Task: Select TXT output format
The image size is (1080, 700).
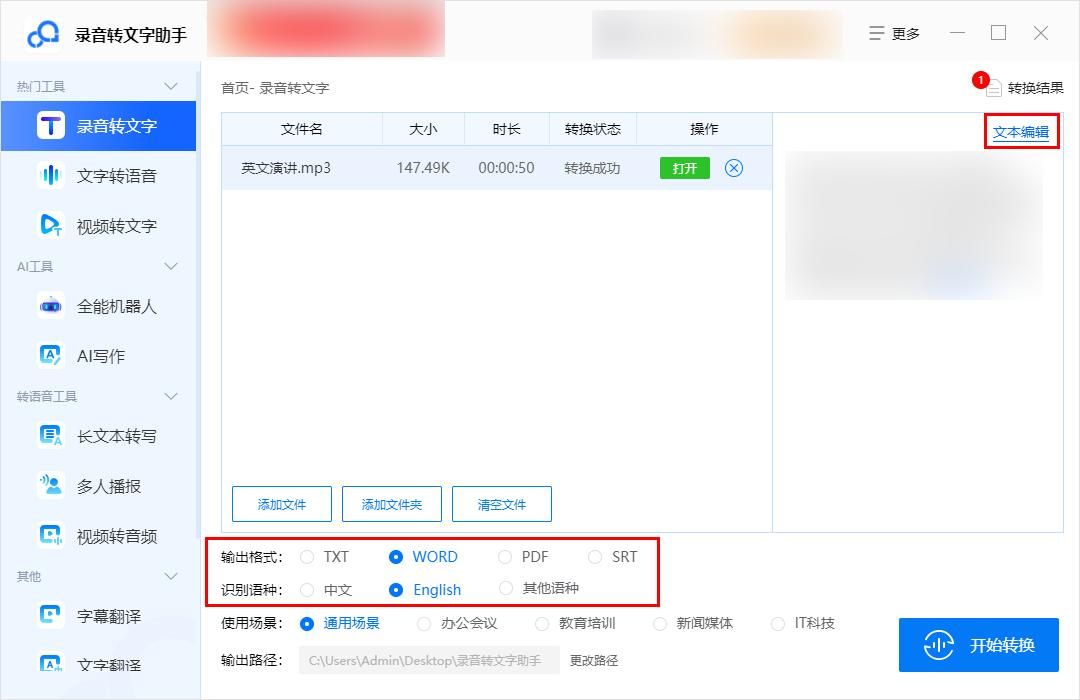Action: (x=307, y=557)
